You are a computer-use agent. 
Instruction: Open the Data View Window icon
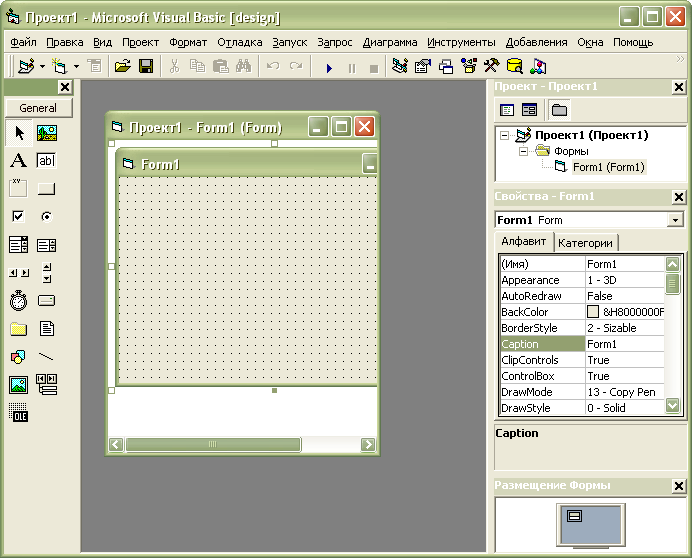point(515,66)
